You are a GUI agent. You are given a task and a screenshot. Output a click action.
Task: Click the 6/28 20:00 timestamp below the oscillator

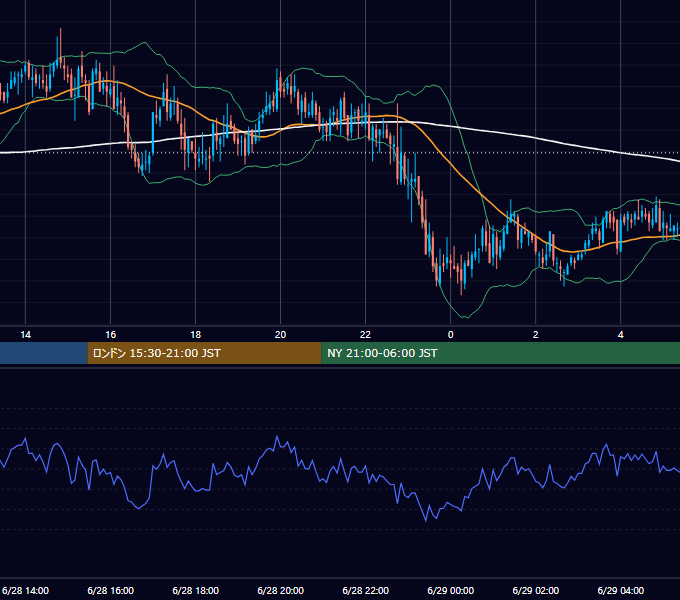281,590
